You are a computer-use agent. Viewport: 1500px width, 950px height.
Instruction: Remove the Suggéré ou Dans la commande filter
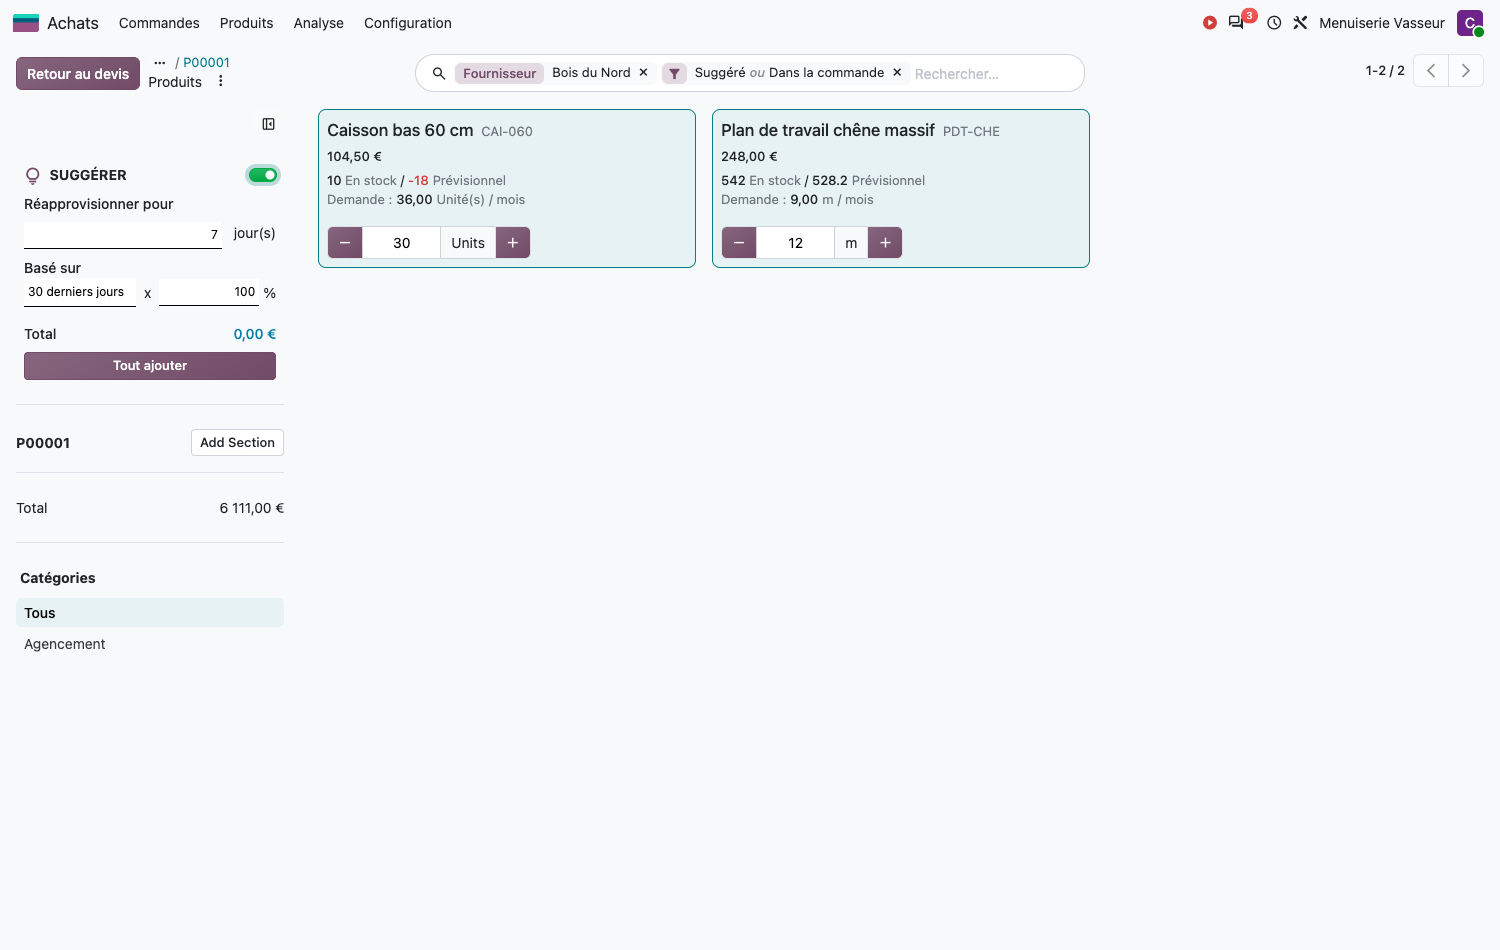pyautogui.click(x=897, y=73)
